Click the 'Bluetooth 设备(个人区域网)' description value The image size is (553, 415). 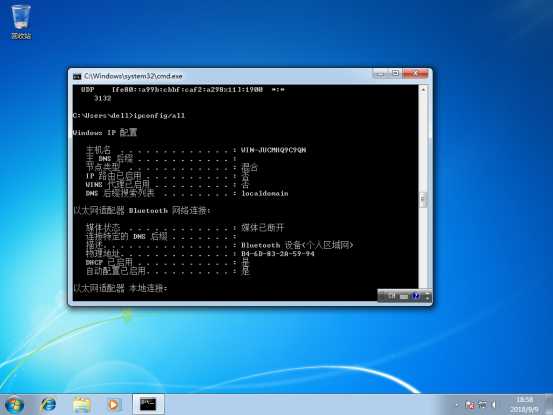tap(297, 245)
